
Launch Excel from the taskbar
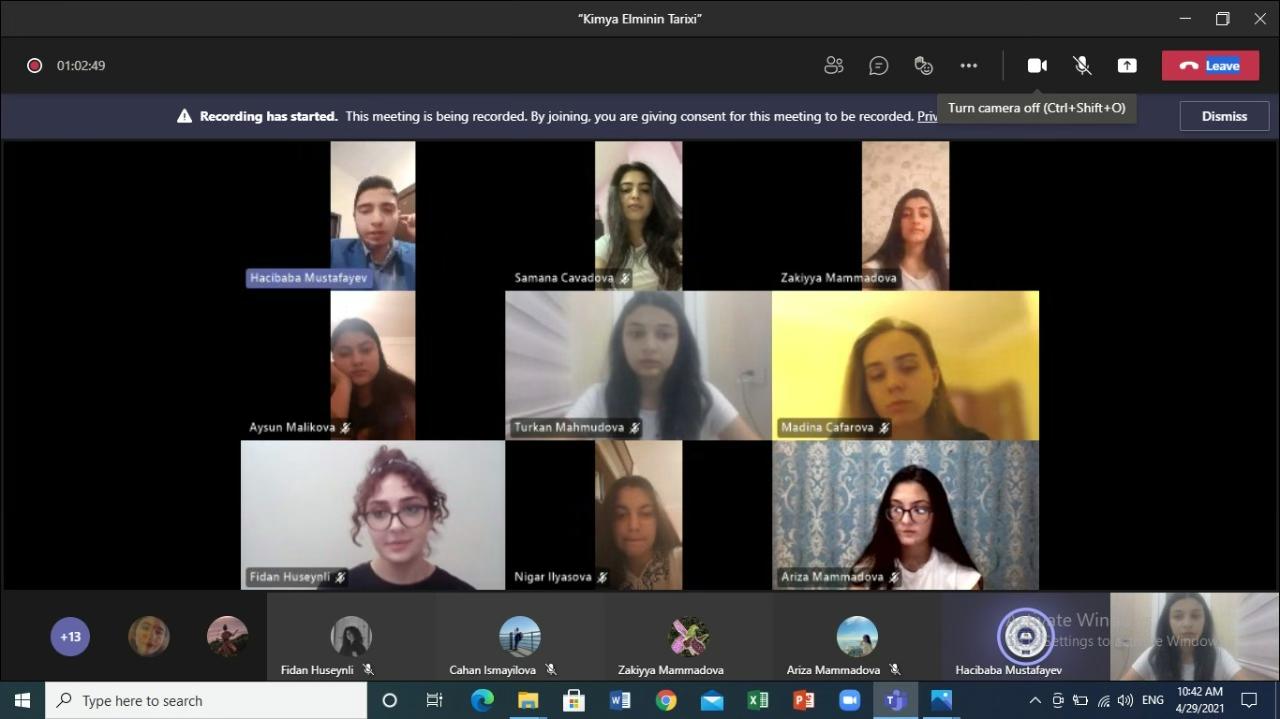pos(757,700)
